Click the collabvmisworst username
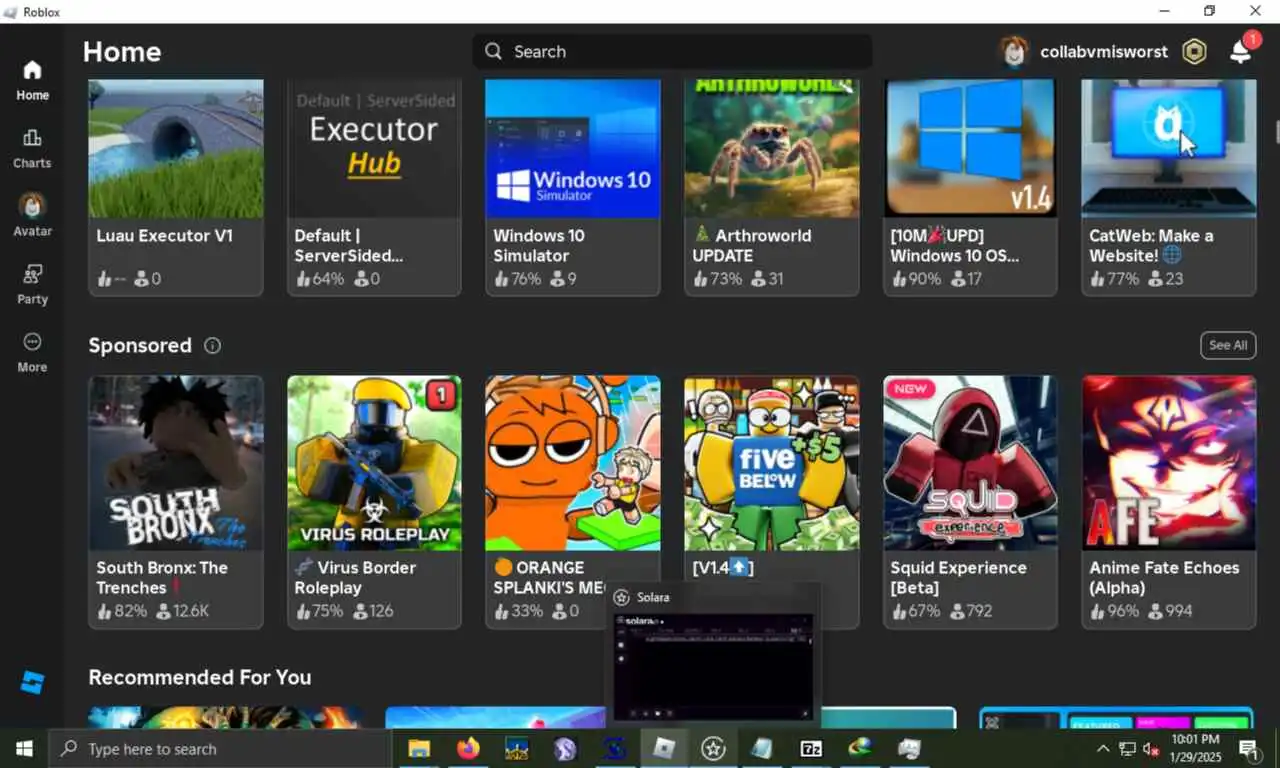 1104,52
